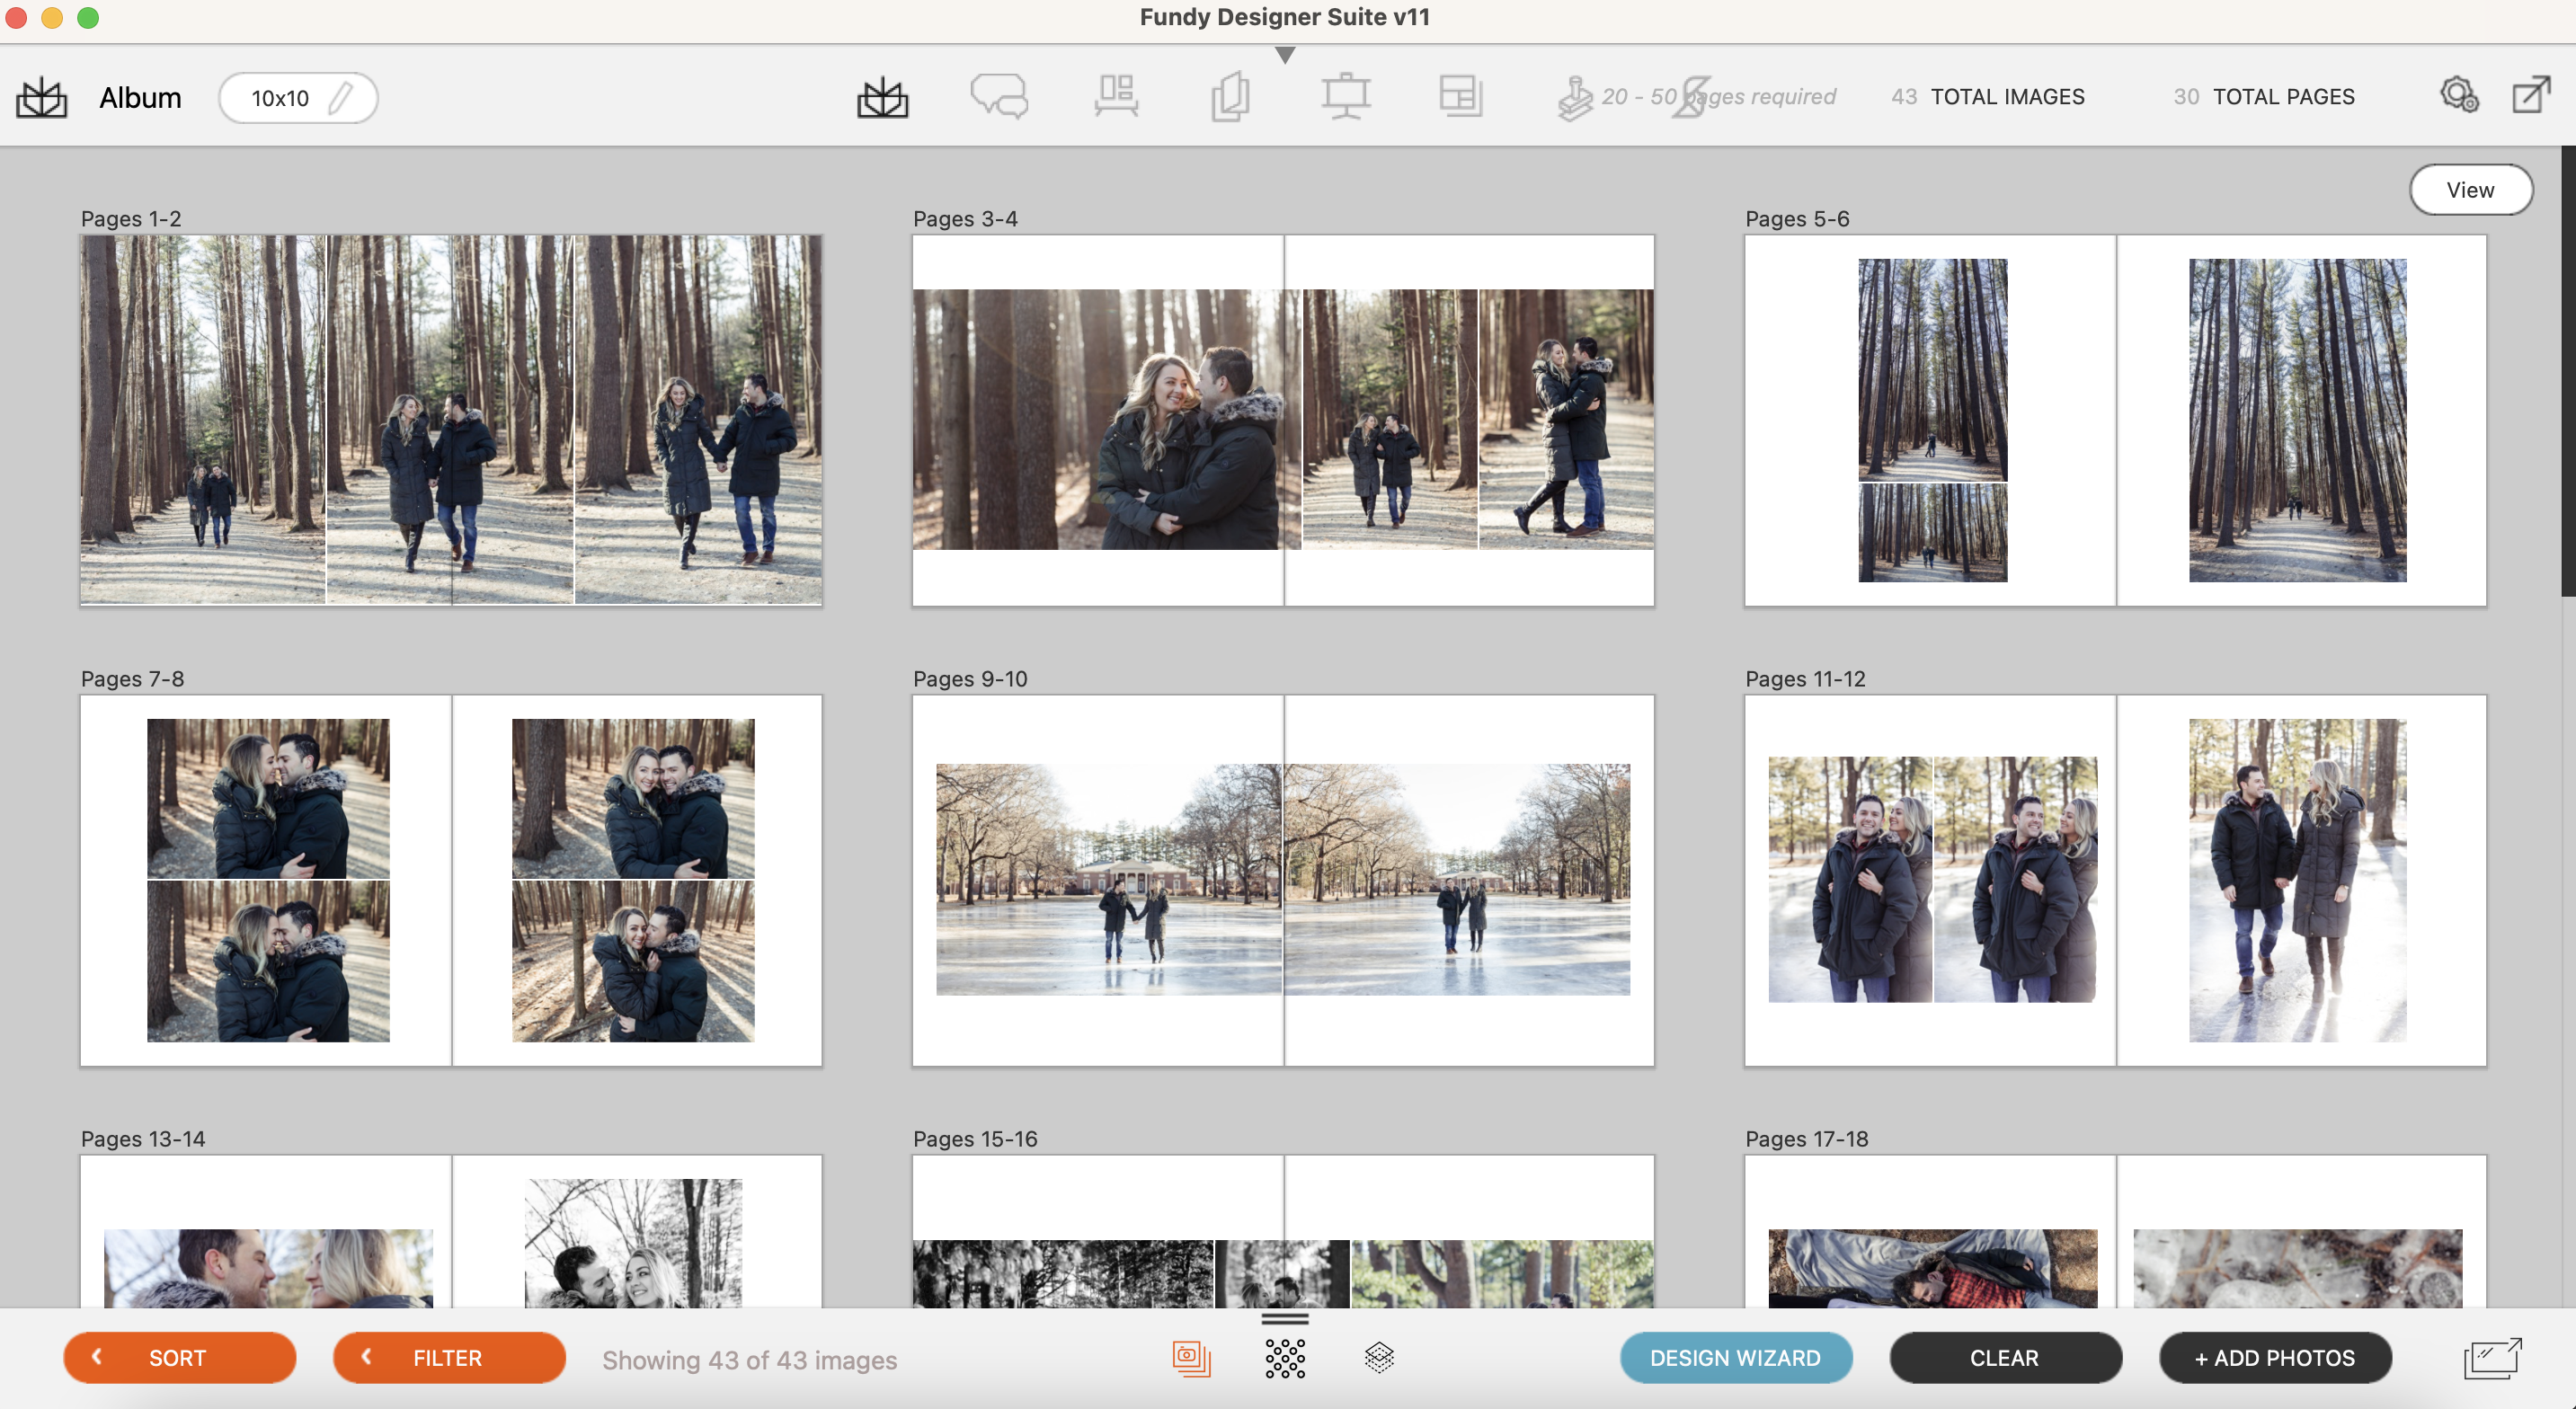Collapse toolbar with the top triangle arrow

click(x=1285, y=55)
